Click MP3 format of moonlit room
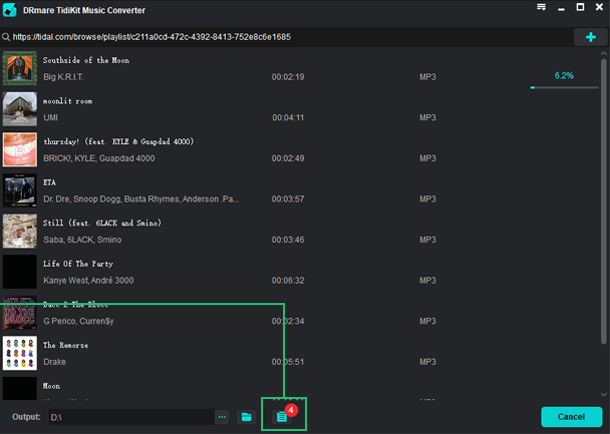This screenshot has height=434, width=610. 428,117
